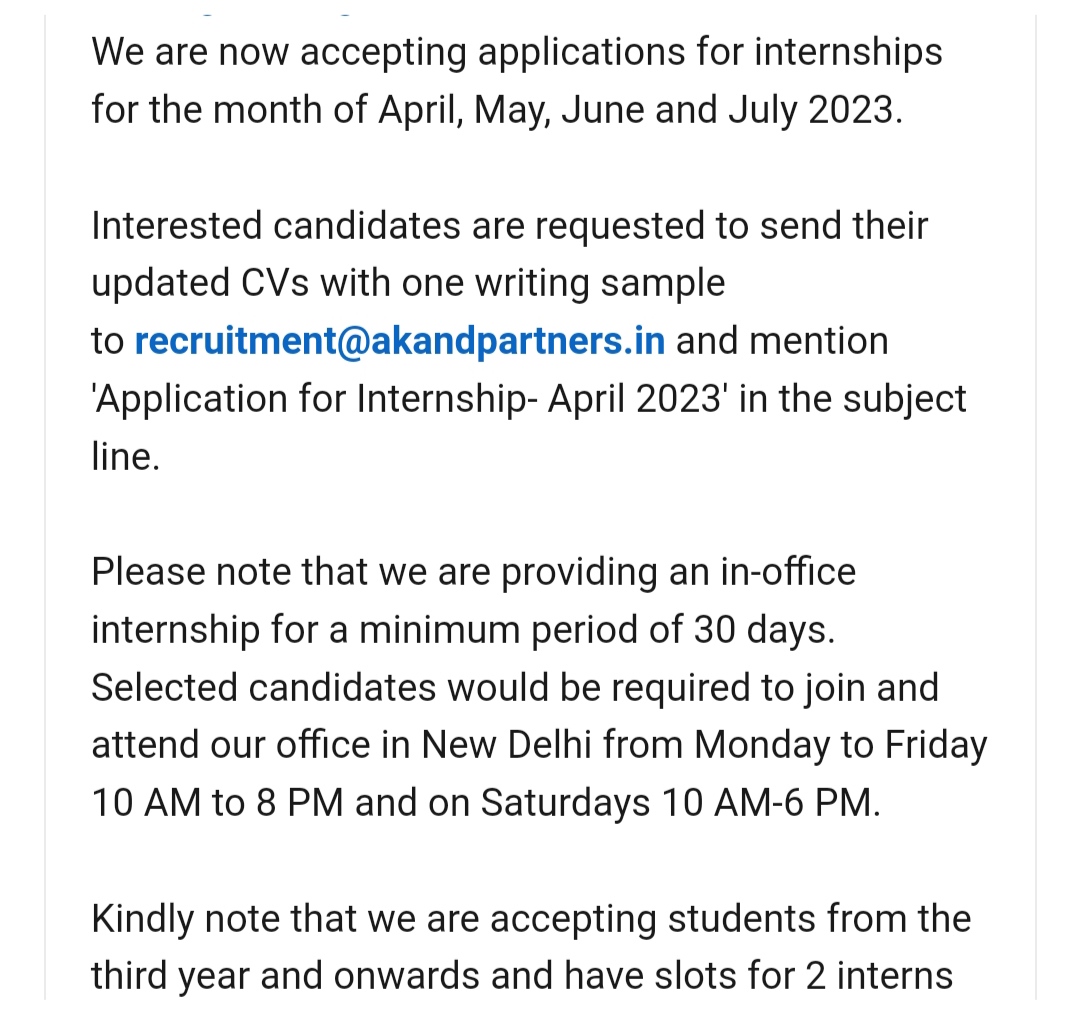
Task: Click the line 'Kindly note that we are accepting students from the'
Action: (x=531, y=919)
